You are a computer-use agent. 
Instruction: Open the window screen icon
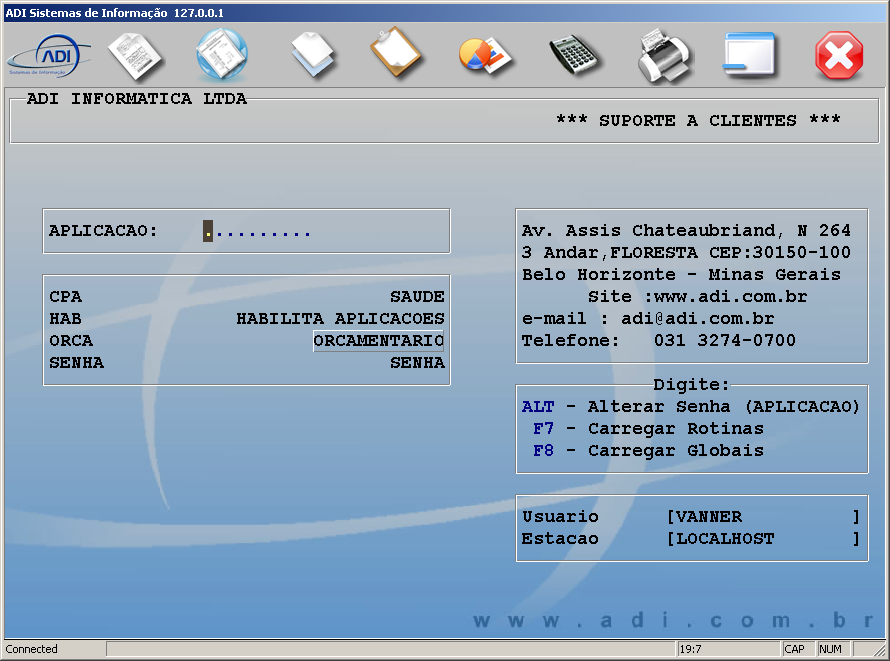coord(749,54)
